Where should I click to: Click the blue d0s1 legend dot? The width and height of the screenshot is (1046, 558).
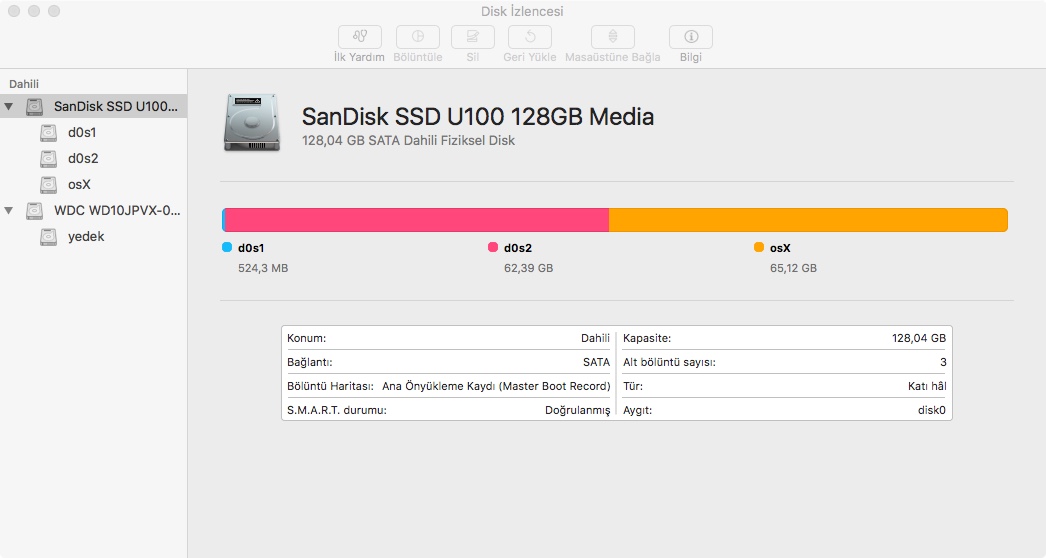[x=227, y=247]
